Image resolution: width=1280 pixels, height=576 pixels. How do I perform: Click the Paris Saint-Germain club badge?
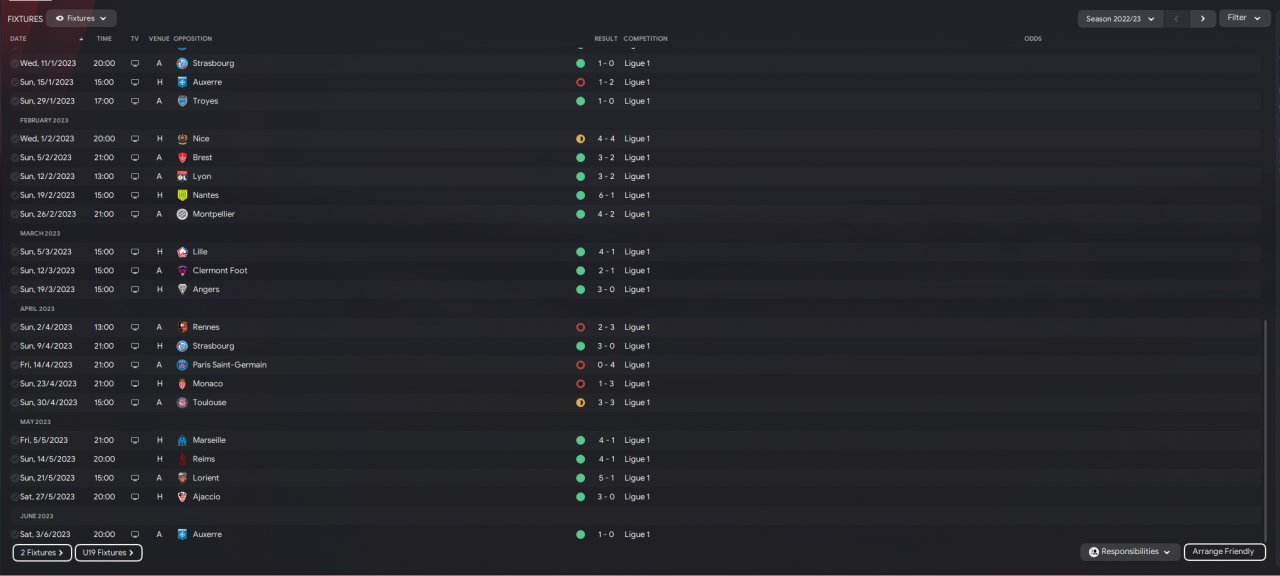[x=182, y=365]
